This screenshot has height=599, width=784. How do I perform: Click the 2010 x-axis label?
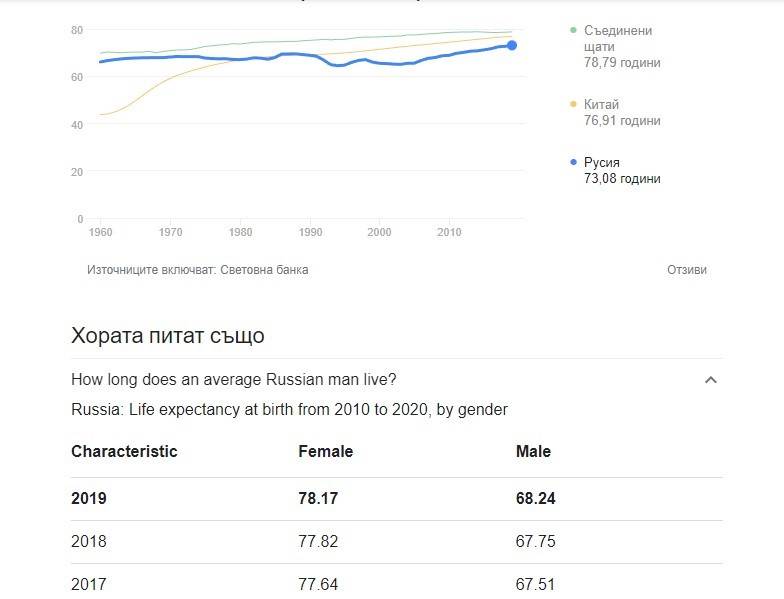[449, 232]
